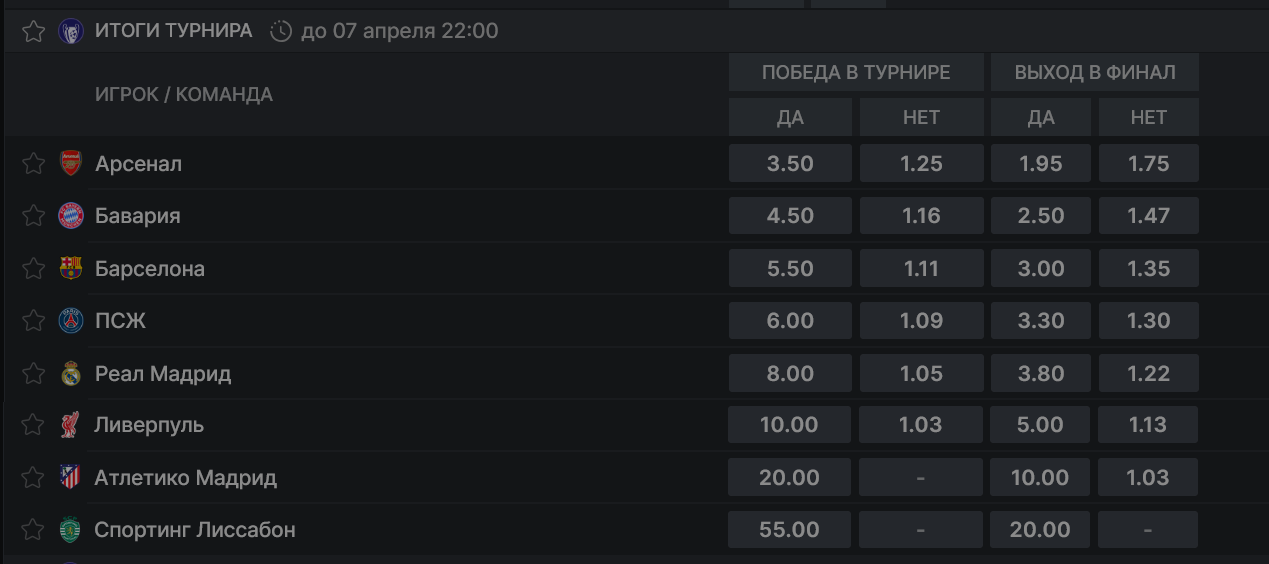Select Арсенал tournament win odds 3.50
The height and width of the screenshot is (564, 1269).
790,163
